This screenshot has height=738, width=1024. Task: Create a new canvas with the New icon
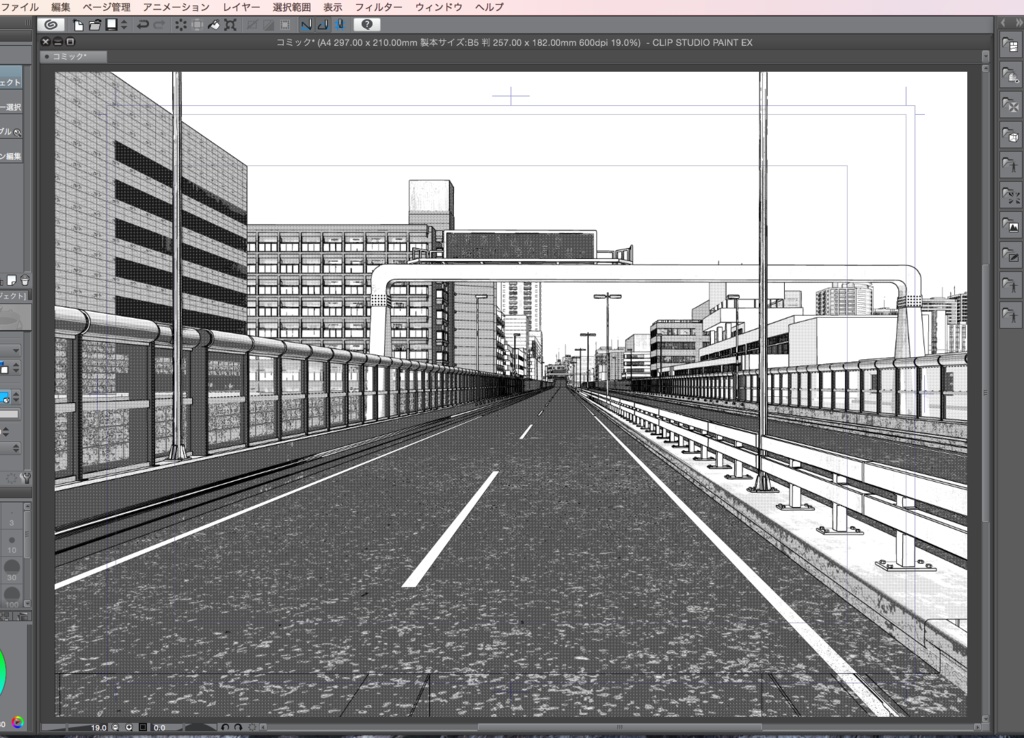(x=77, y=23)
